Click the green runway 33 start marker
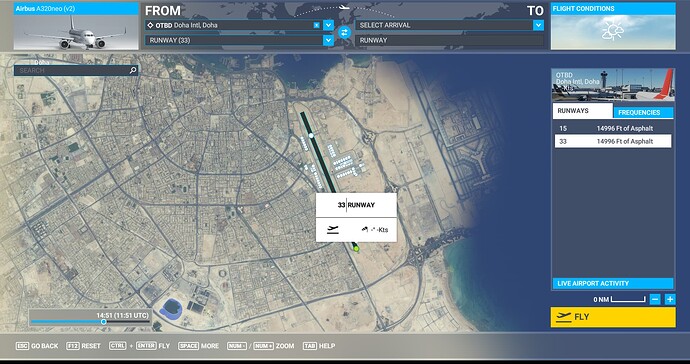Screen dimensions: 690x364 point(356,249)
